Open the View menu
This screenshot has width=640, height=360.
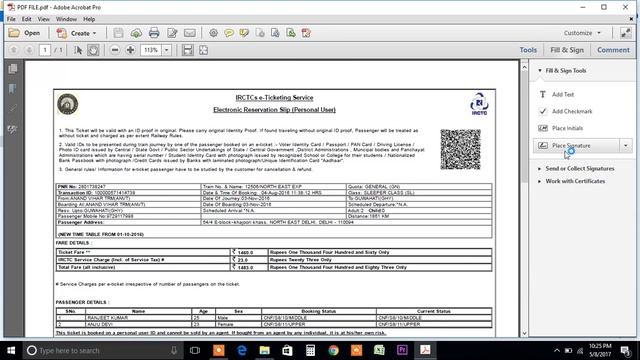click(44, 19)
